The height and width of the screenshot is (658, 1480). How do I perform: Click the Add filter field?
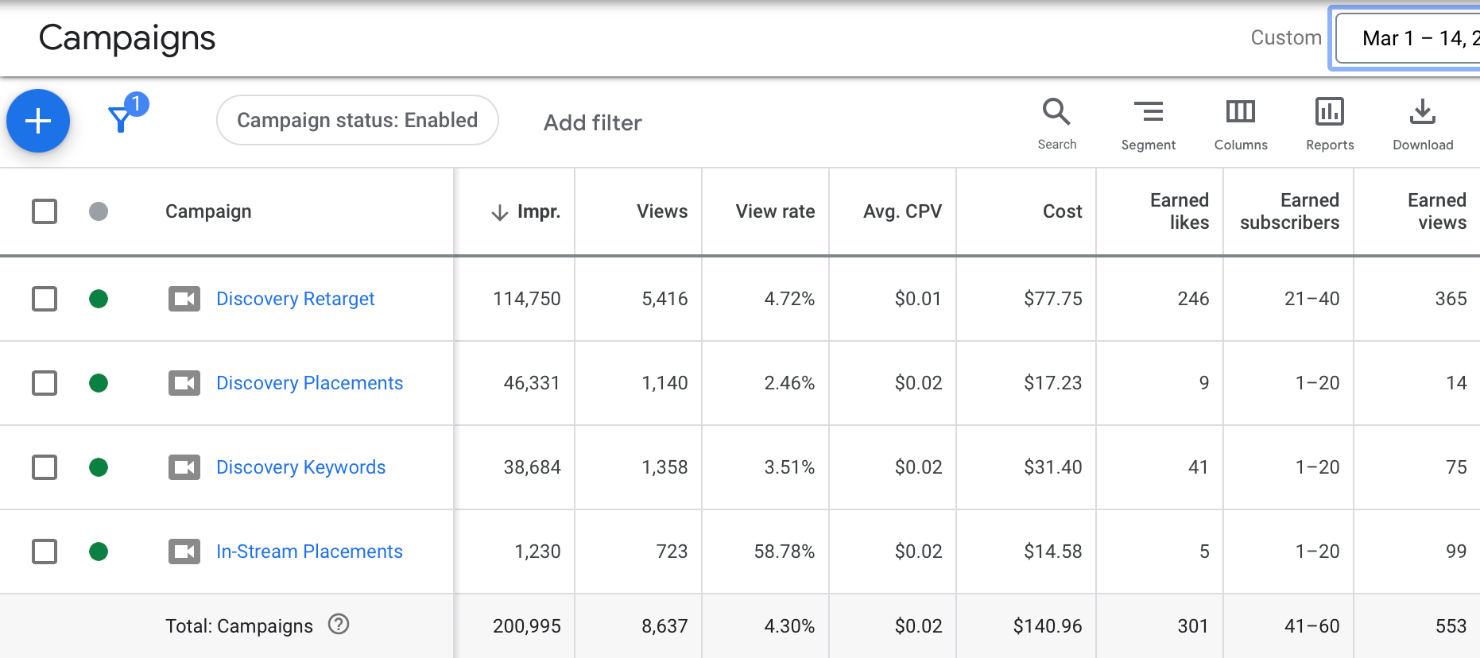tap(593, 123)
